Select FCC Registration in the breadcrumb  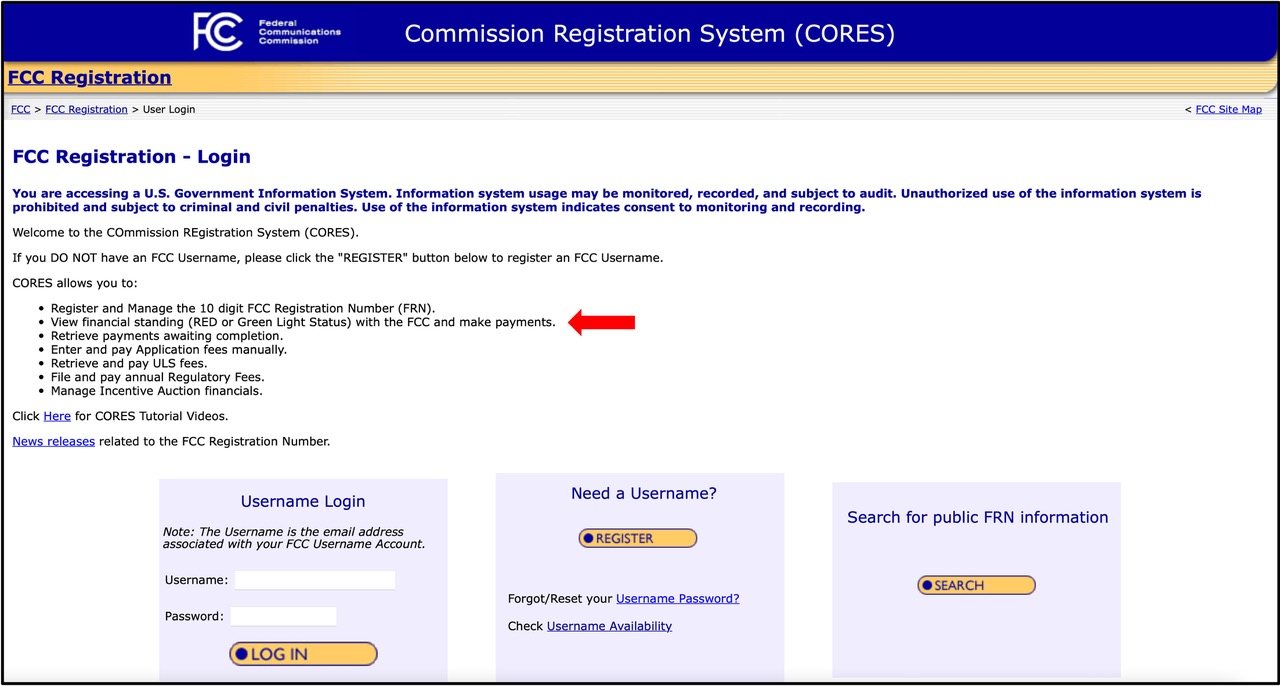click(86, 109)
